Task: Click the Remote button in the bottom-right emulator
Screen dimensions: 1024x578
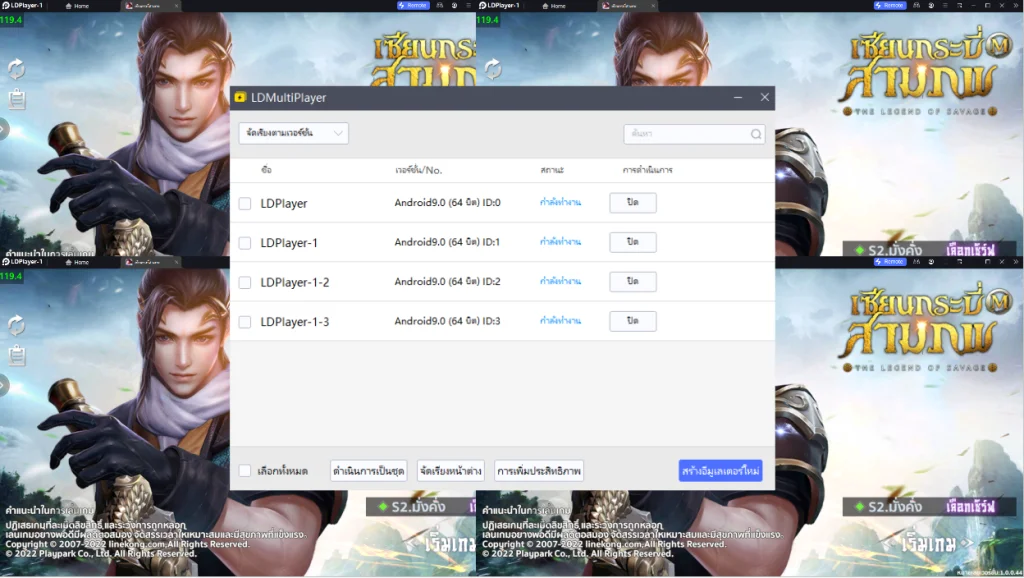Action: point(890,262)
